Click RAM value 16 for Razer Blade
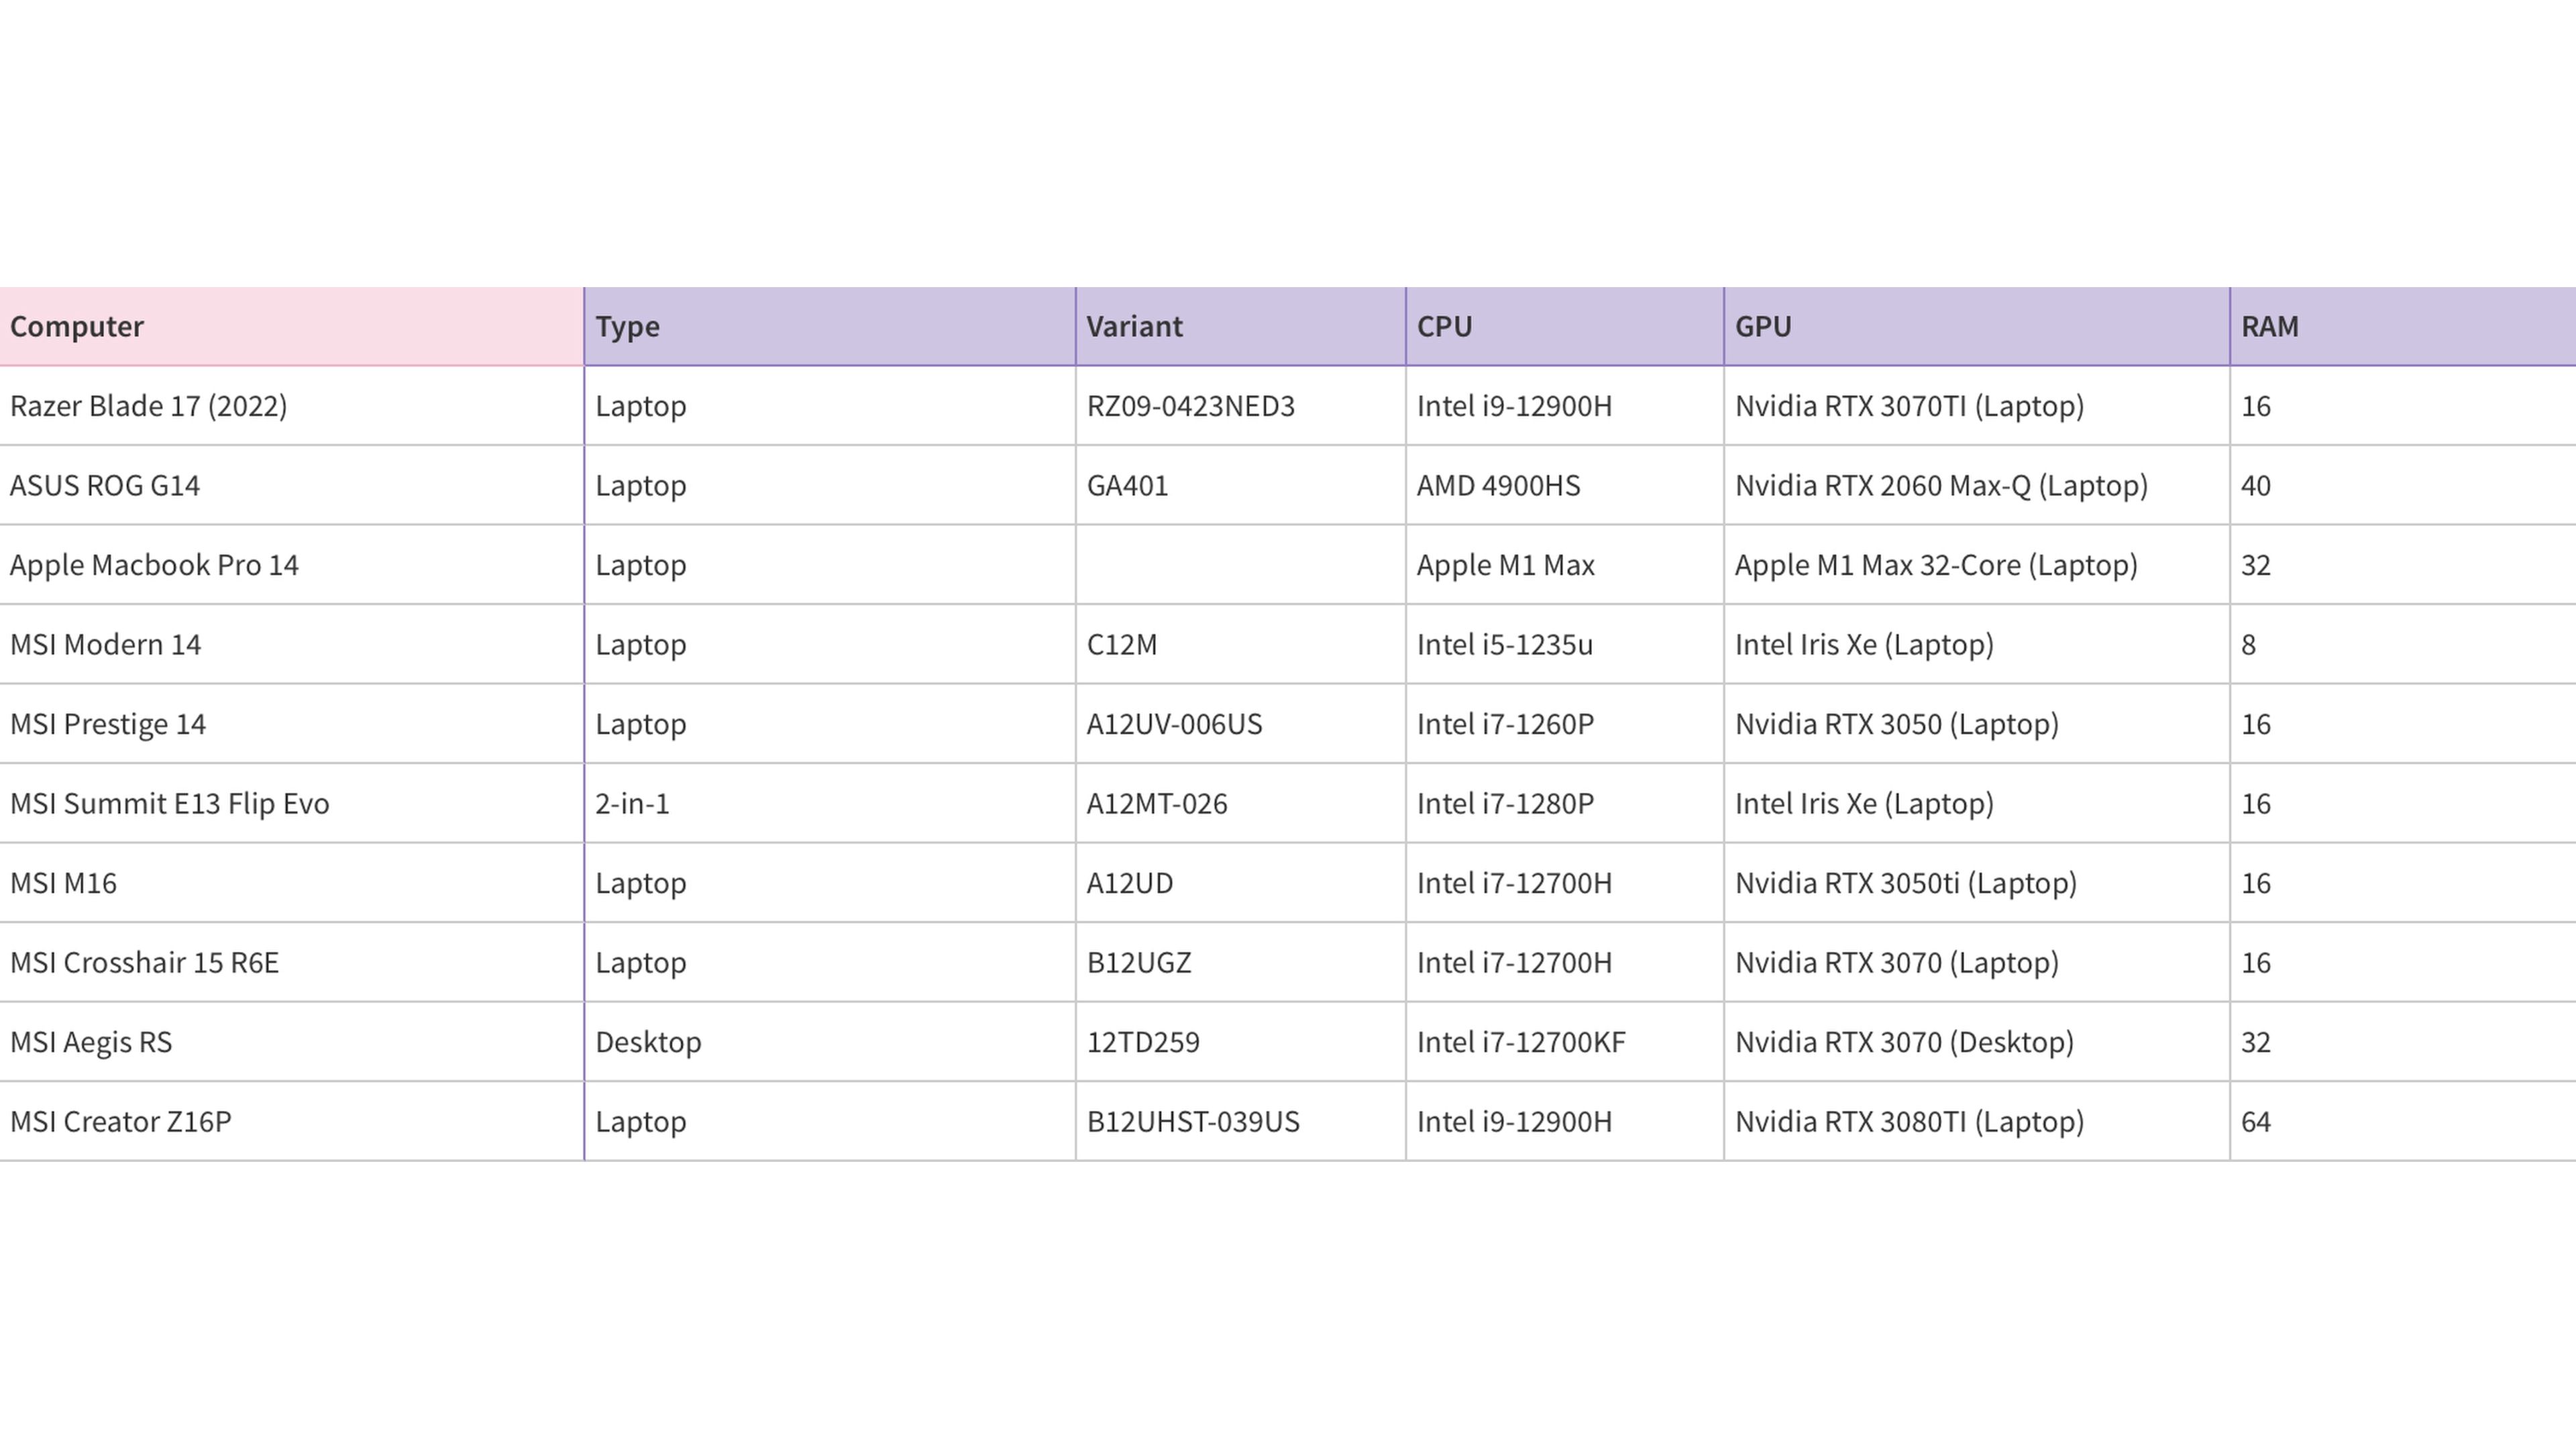 coord(2403,406)
